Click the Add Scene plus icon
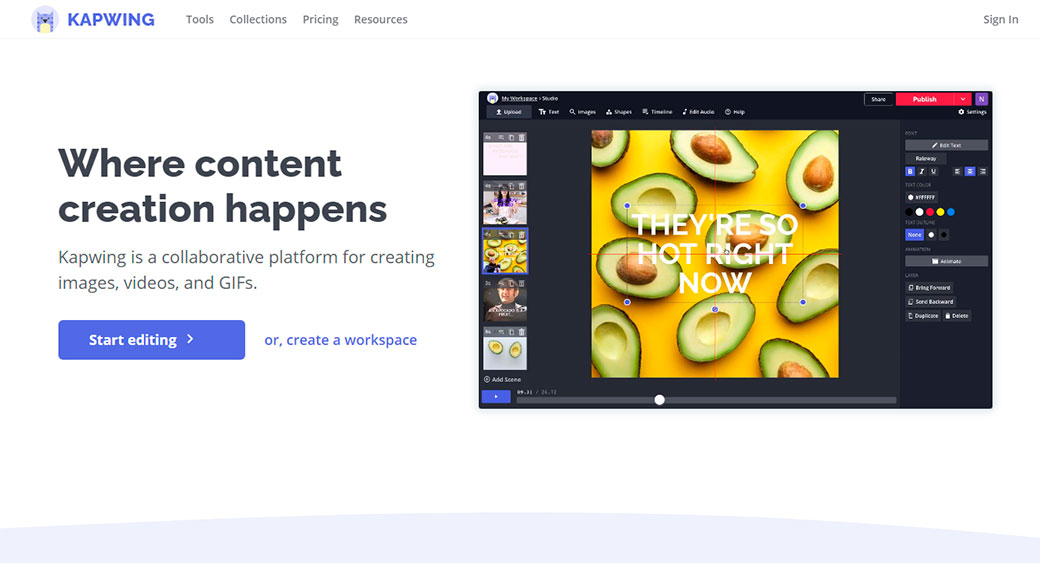Screen dimensions: 1040x563 (x=487, y=380)
